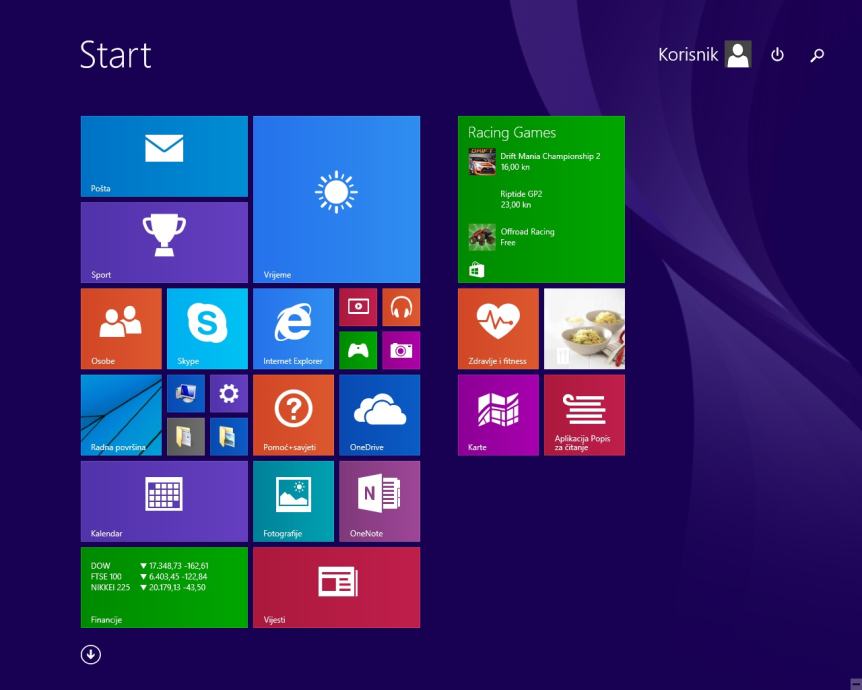Open the small Xbox Games tile
The width and height of the screenshot is (862, 690).
tap(358, 350)
